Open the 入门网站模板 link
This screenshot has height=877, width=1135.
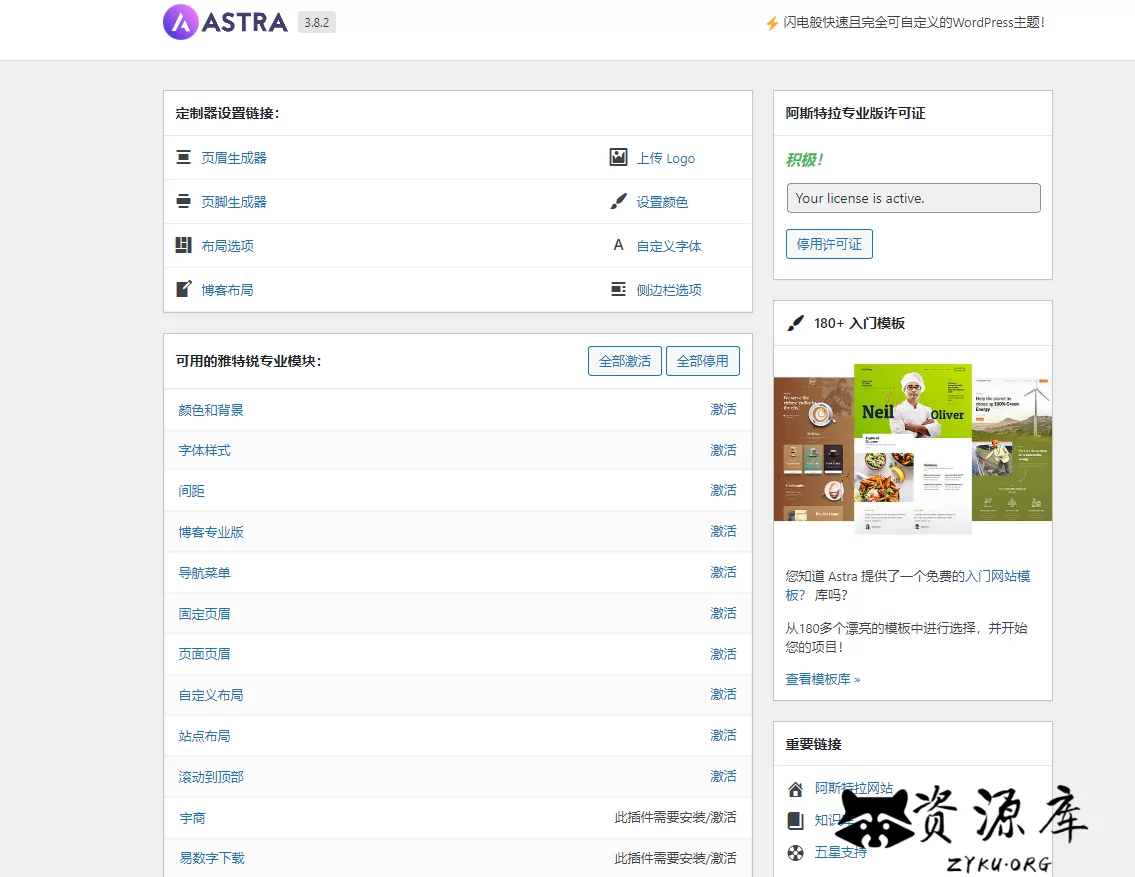click(x=996, y=576)
